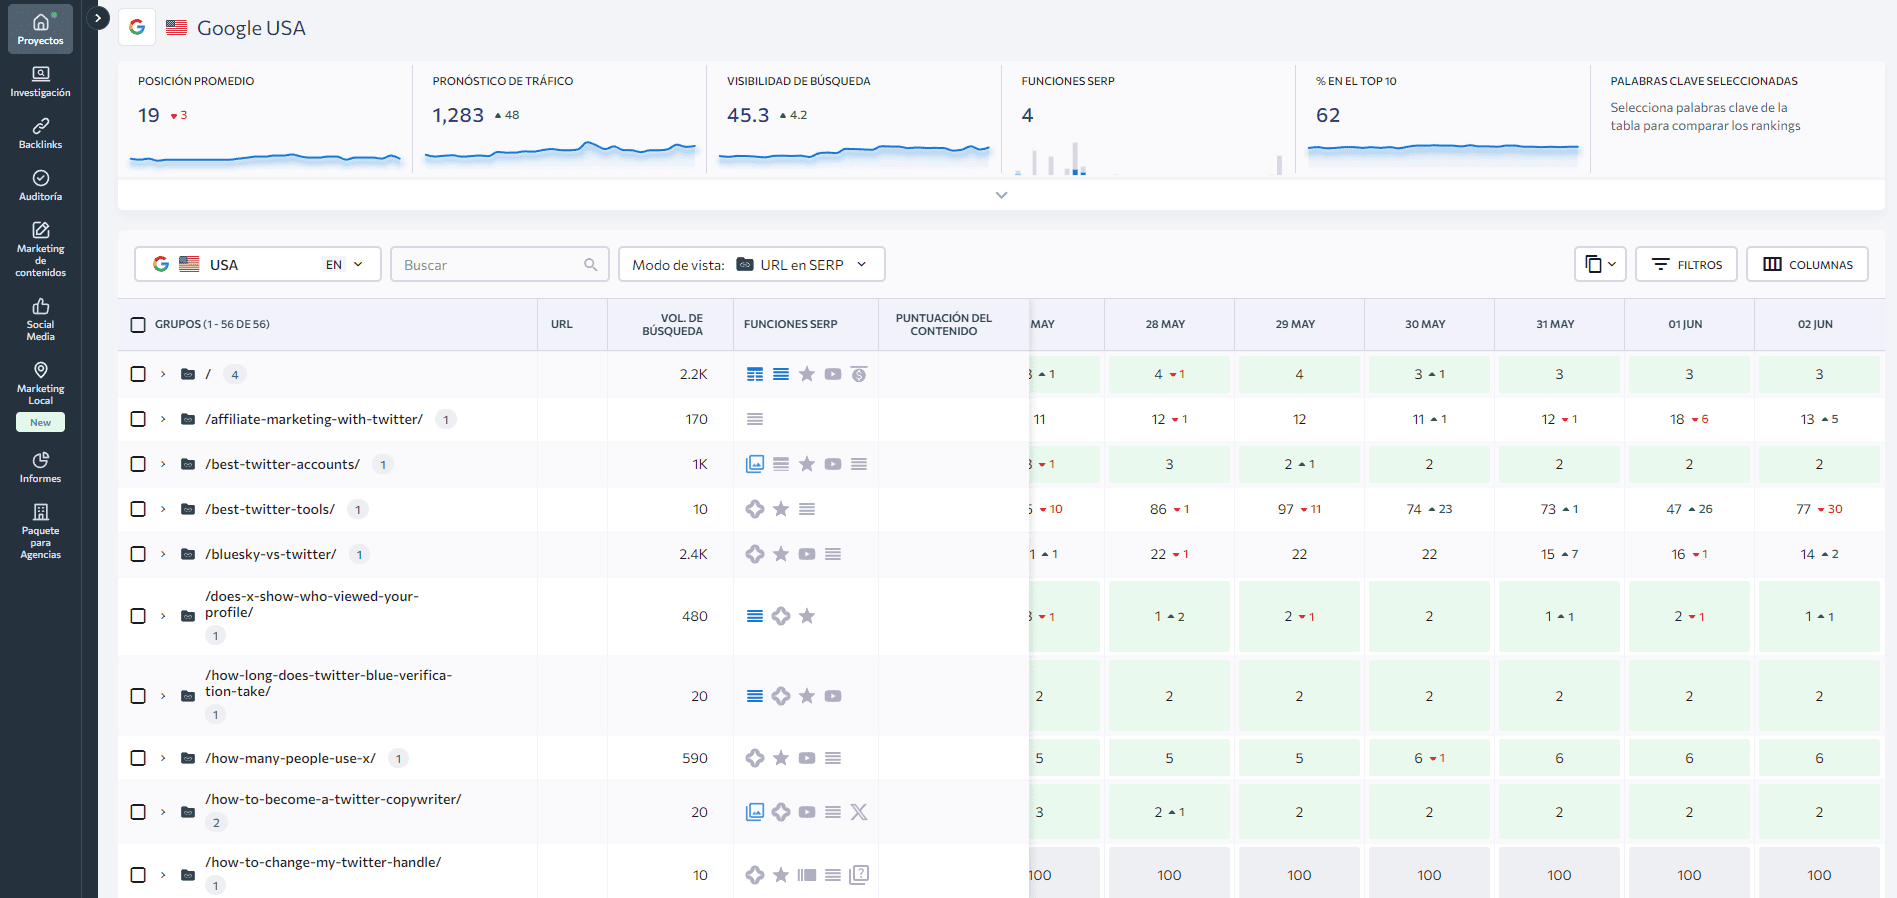This screenshot has height=898, width=1897.
Task: Open Proyectos in the sidebar
Action: (40, 29)
